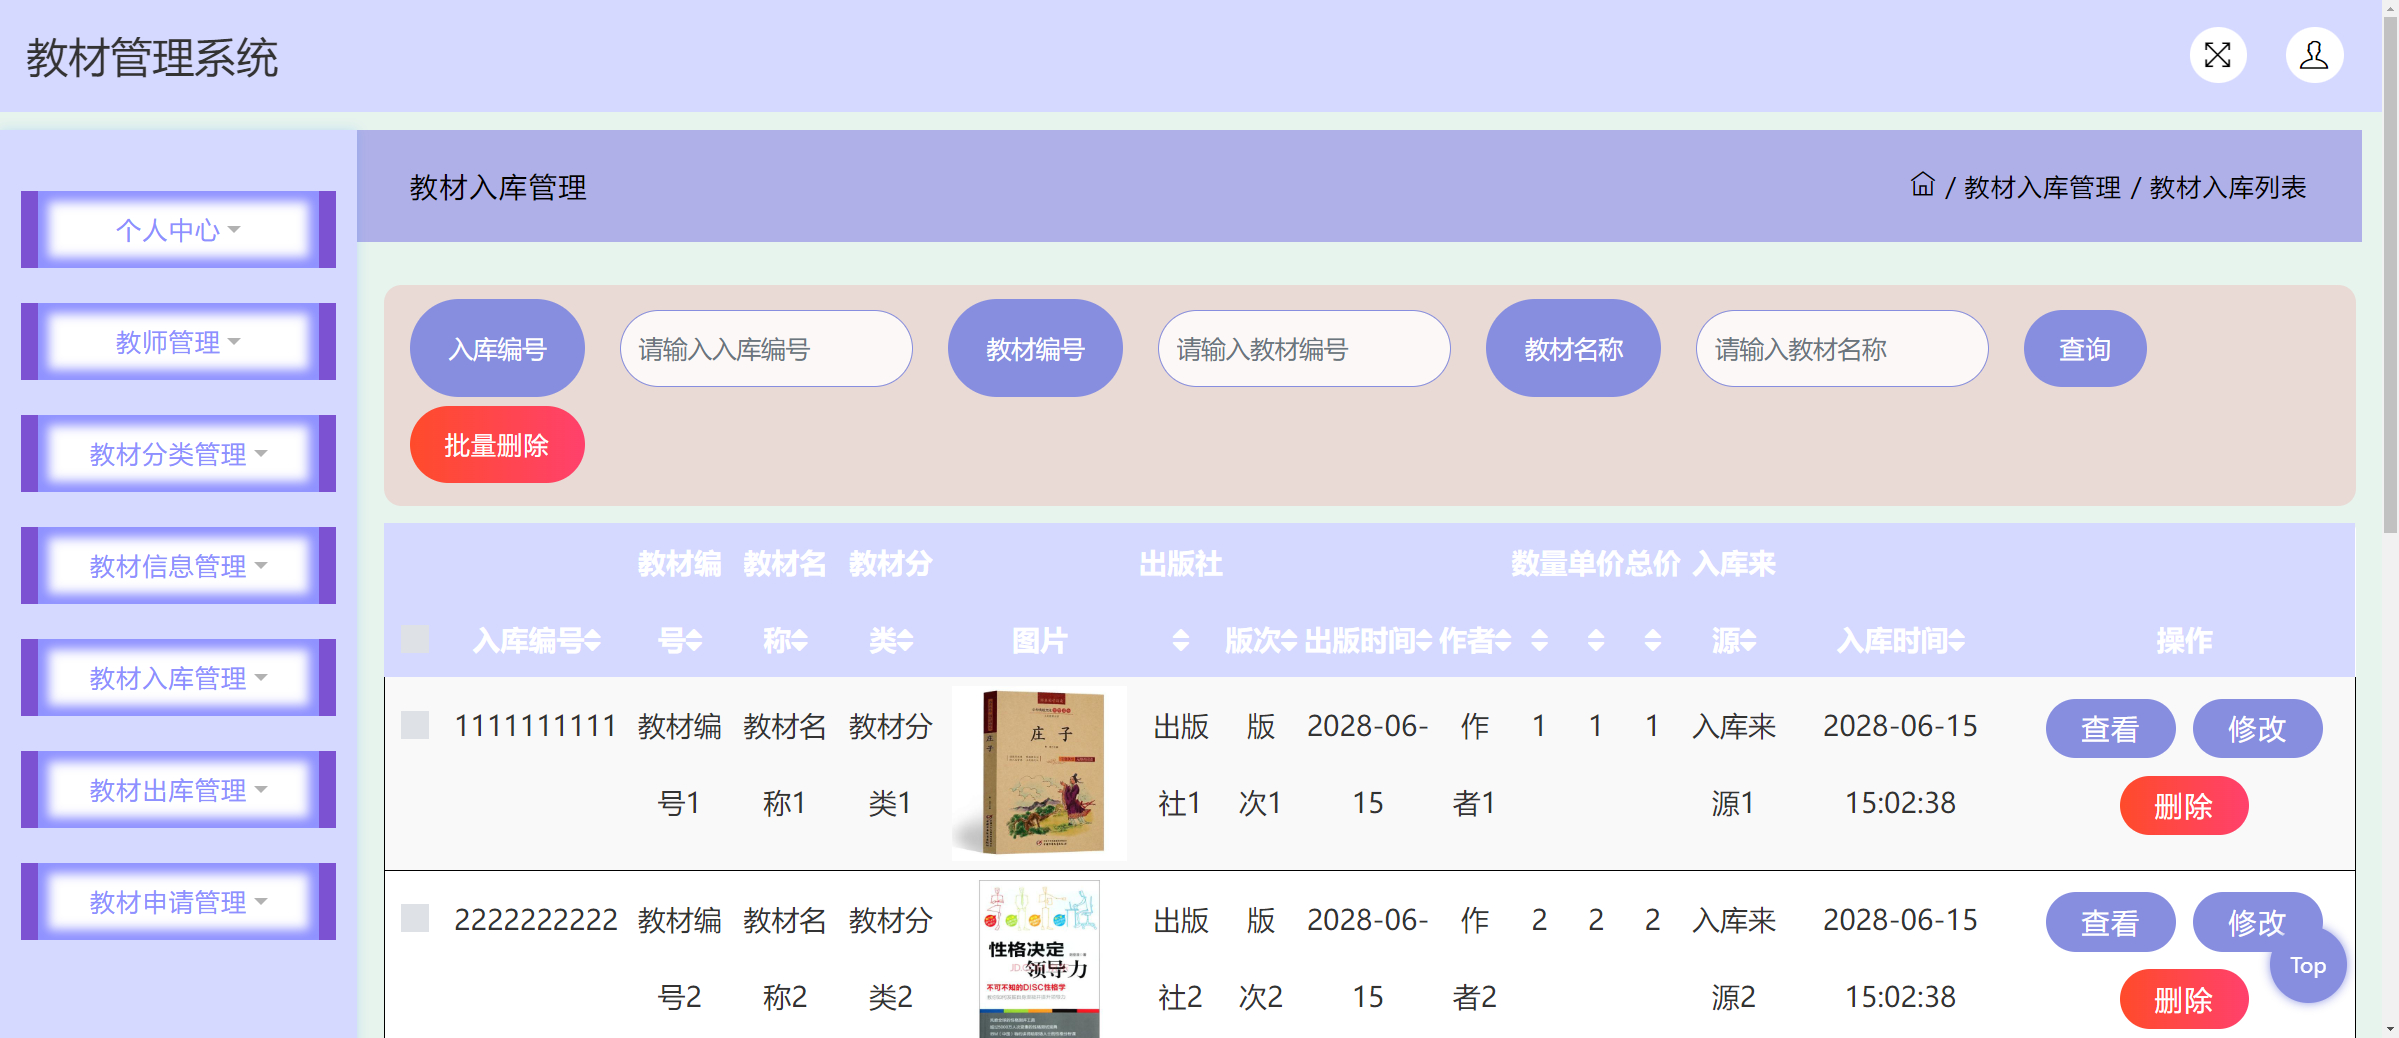
Task: Toggle fullscreen with the expand icon
Action: point(2217,55)
